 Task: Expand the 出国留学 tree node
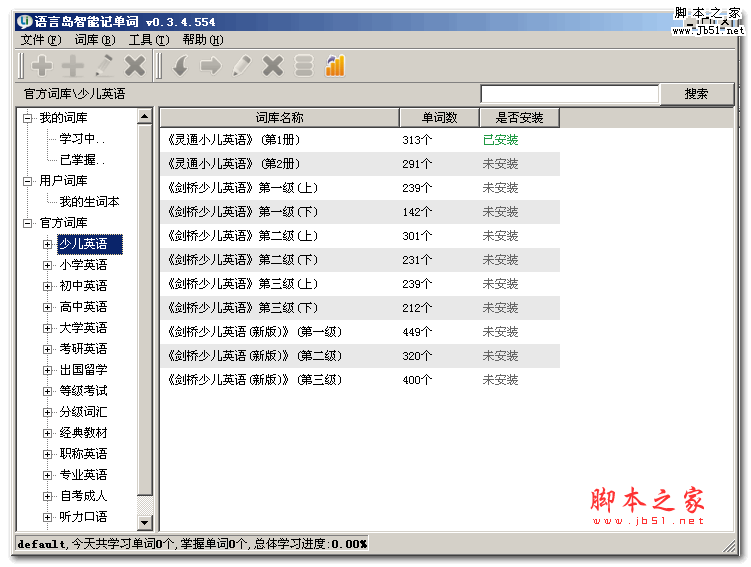47,370
